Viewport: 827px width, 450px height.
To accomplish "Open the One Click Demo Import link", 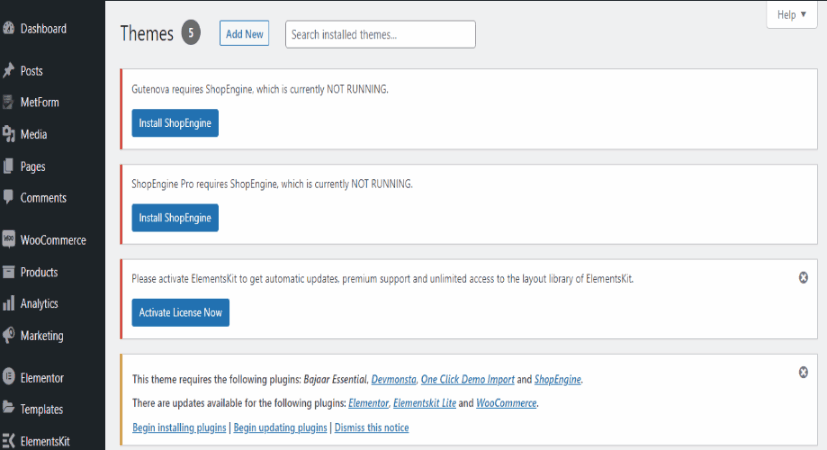I will pyautogui.click(x=467, y=379).
